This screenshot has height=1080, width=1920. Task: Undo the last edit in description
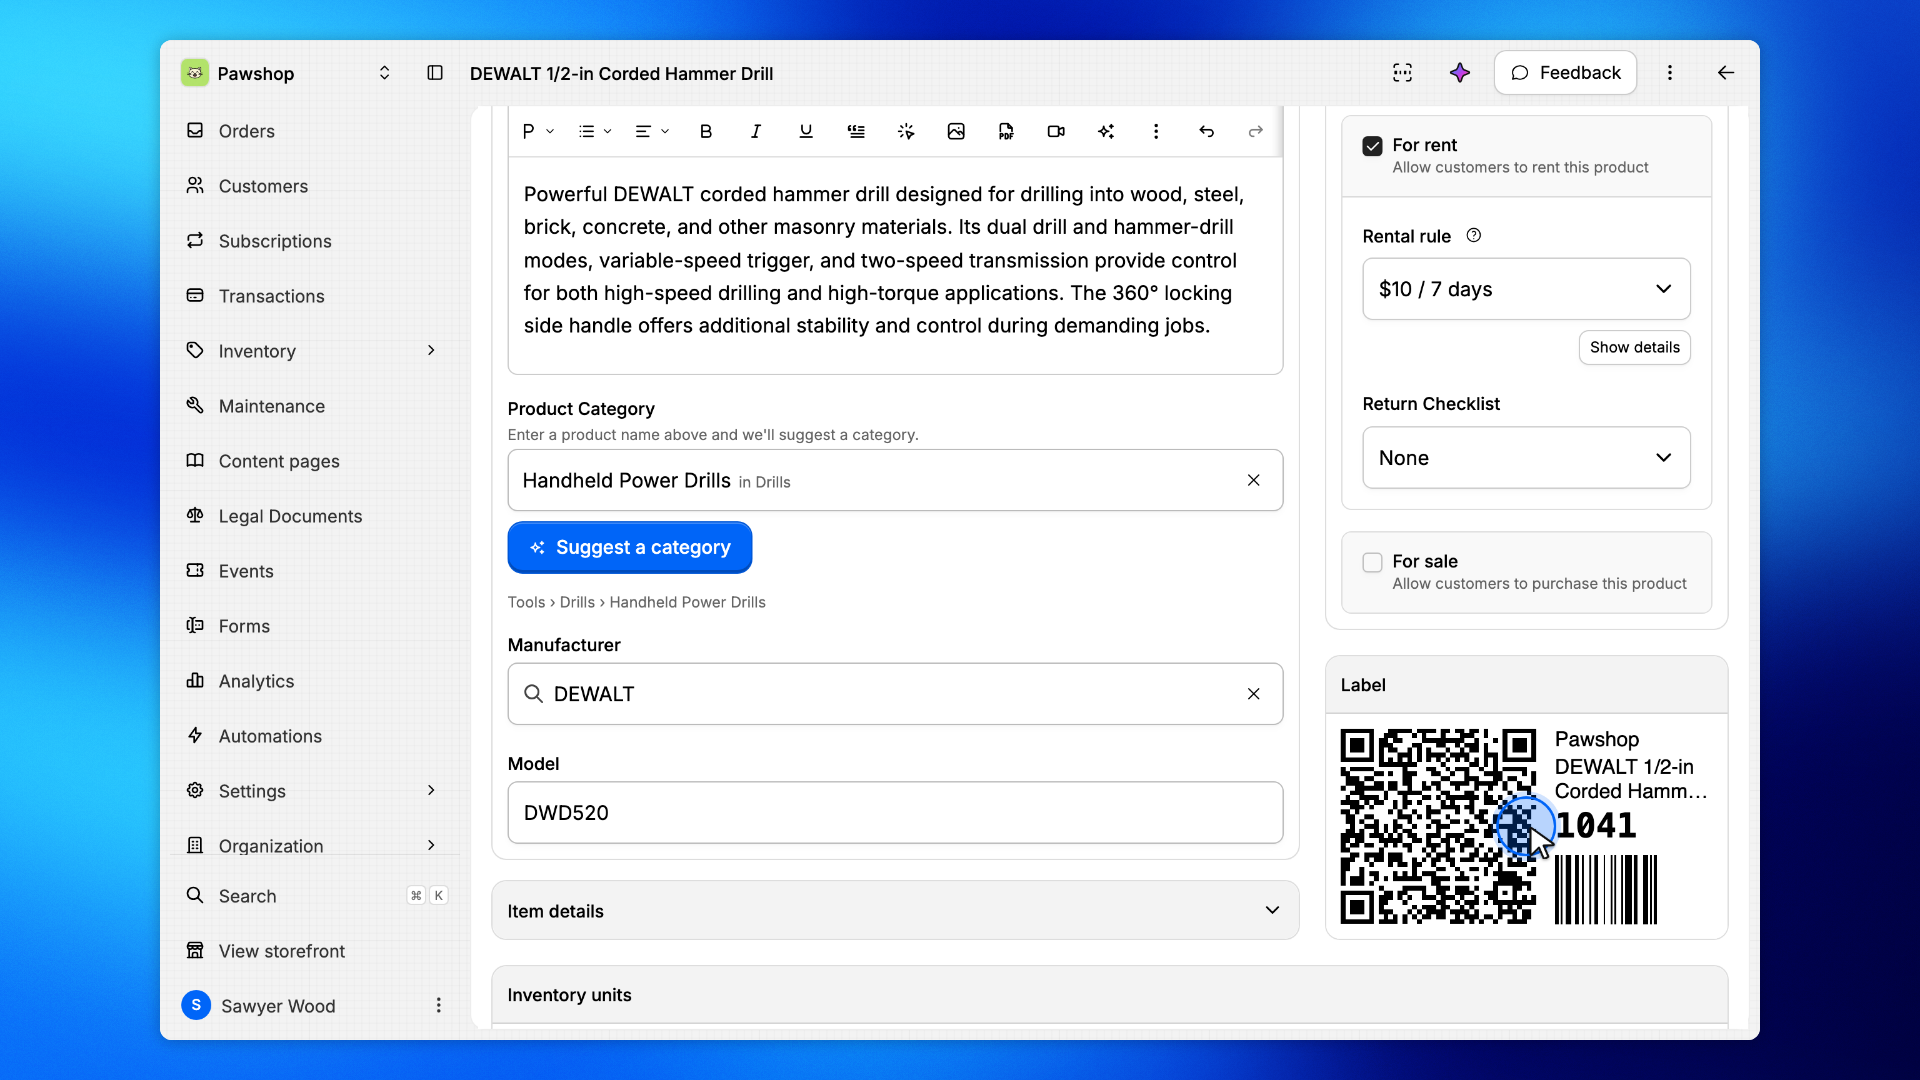(1206, 131)
